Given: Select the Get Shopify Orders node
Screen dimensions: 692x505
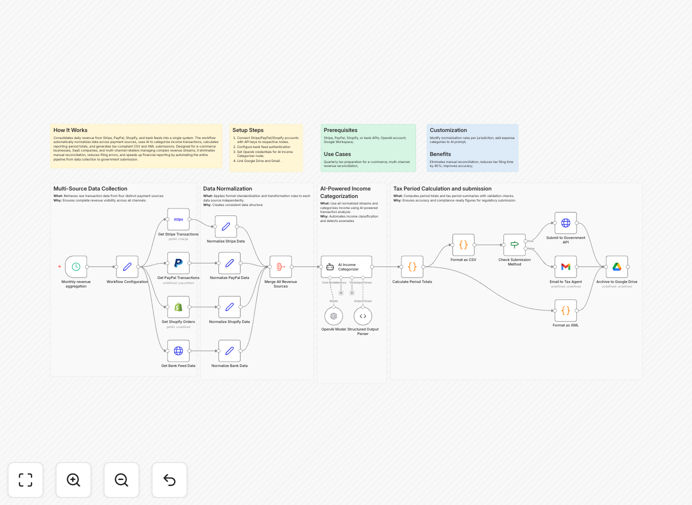Looking at the screenshot, I should 178,307.
